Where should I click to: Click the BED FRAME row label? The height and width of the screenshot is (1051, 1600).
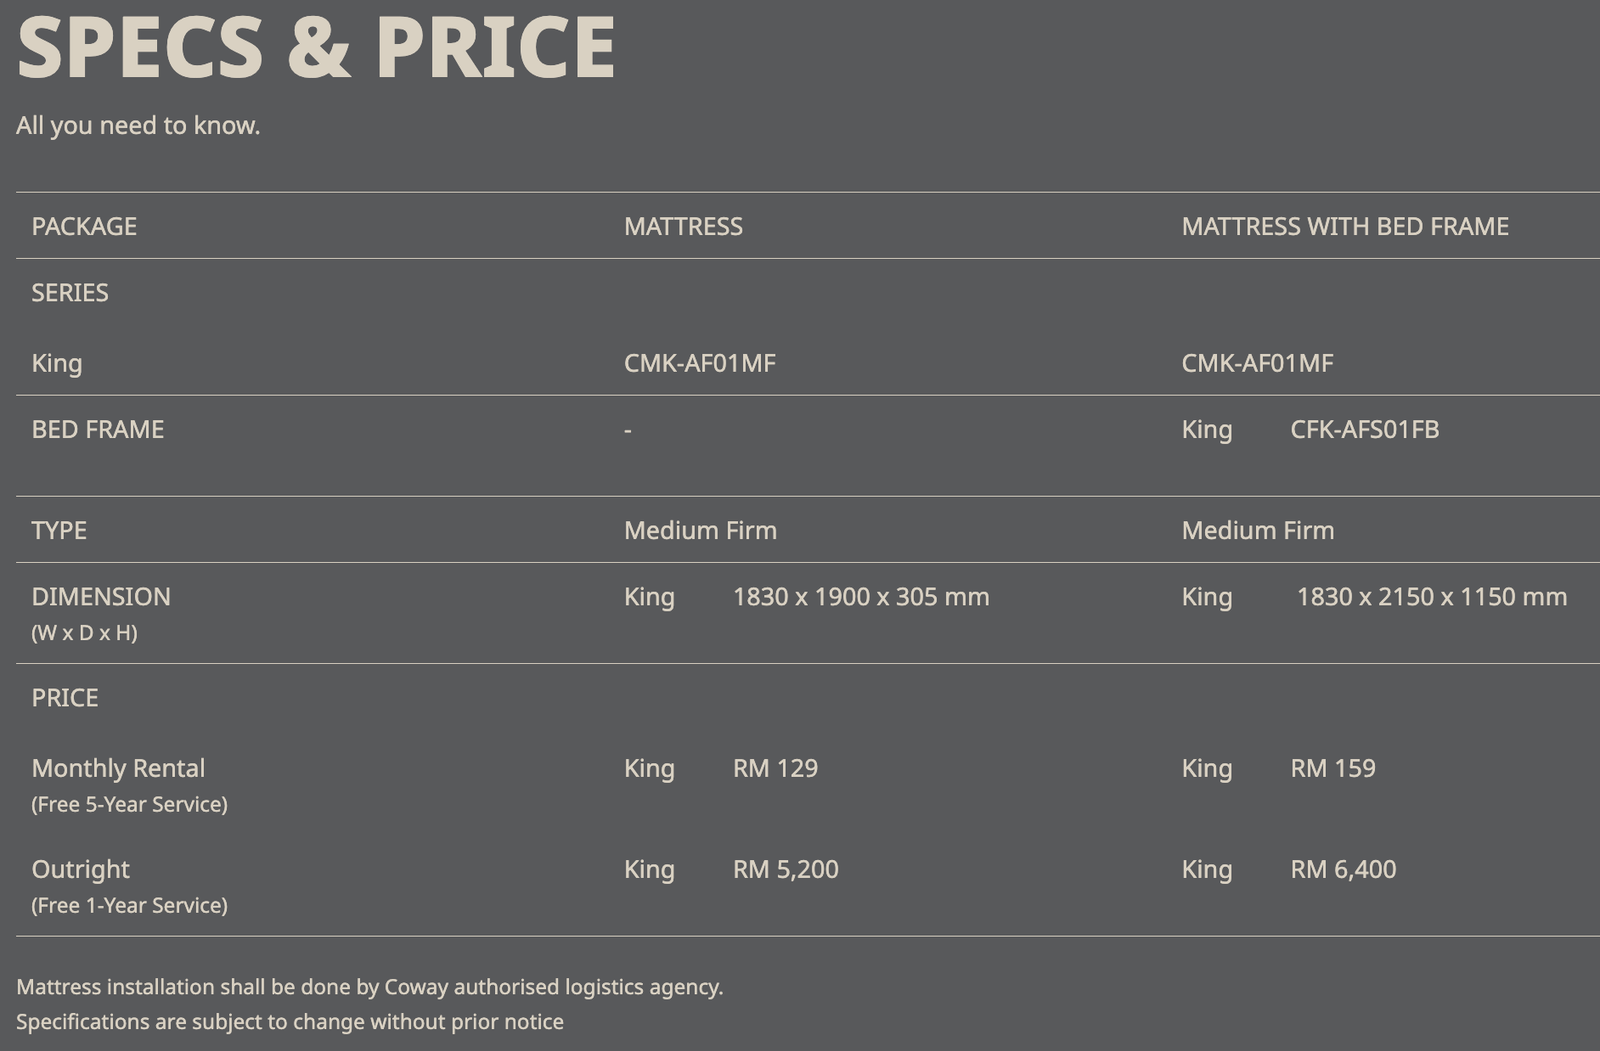98,429
